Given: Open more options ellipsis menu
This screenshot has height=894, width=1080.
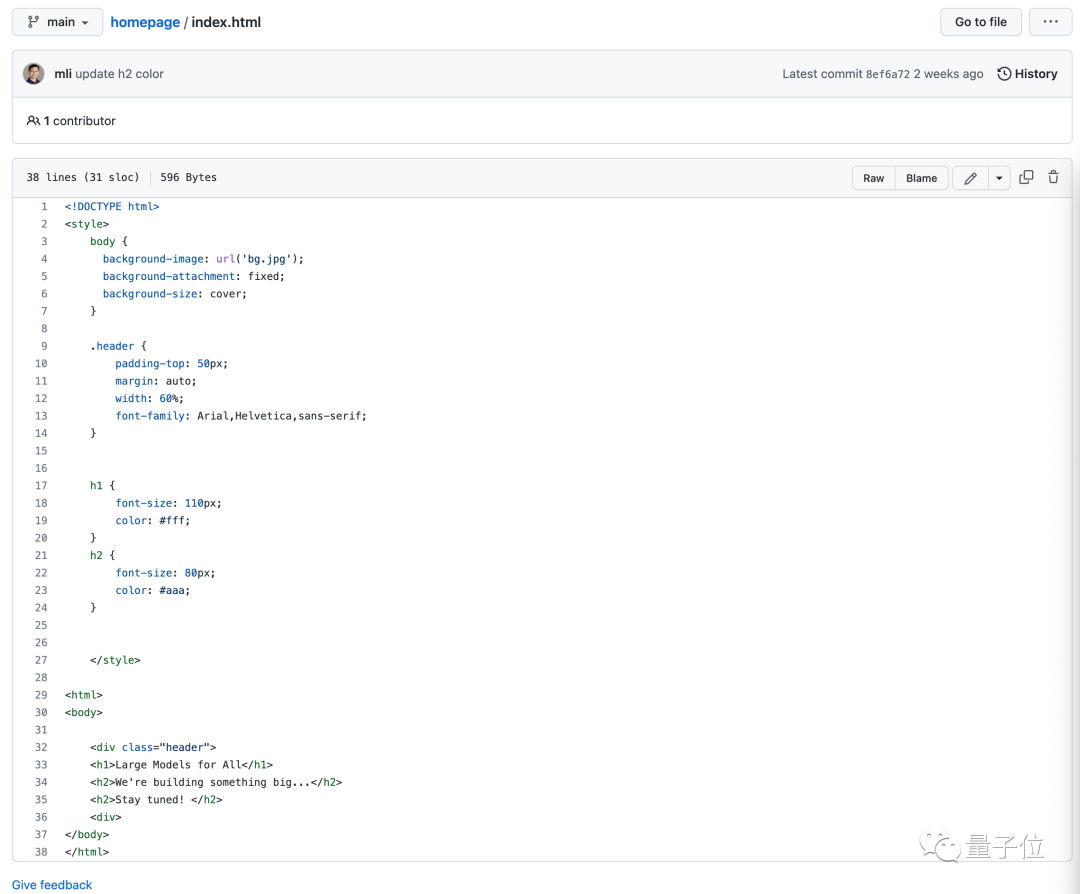Looking at the screenshot, I should [1050, 22].
